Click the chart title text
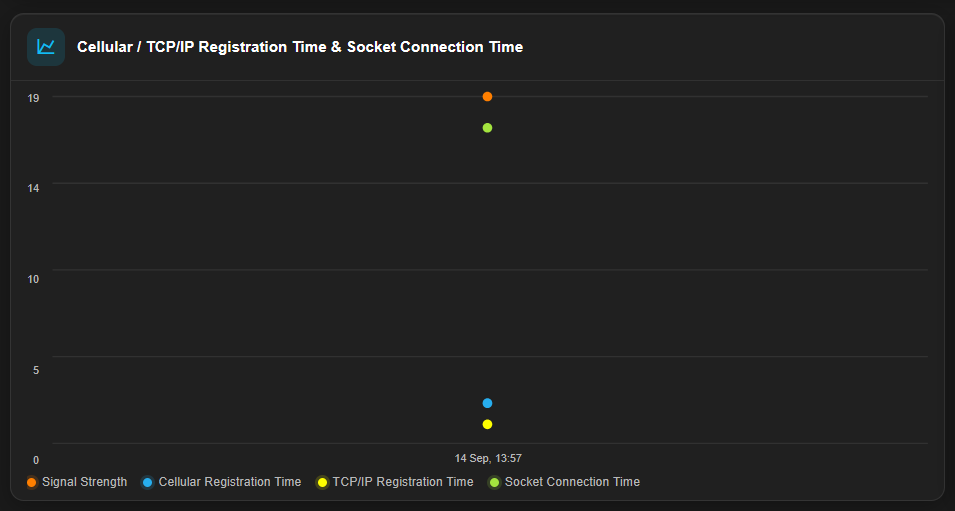The image size is (955, 511). point(300,47)
